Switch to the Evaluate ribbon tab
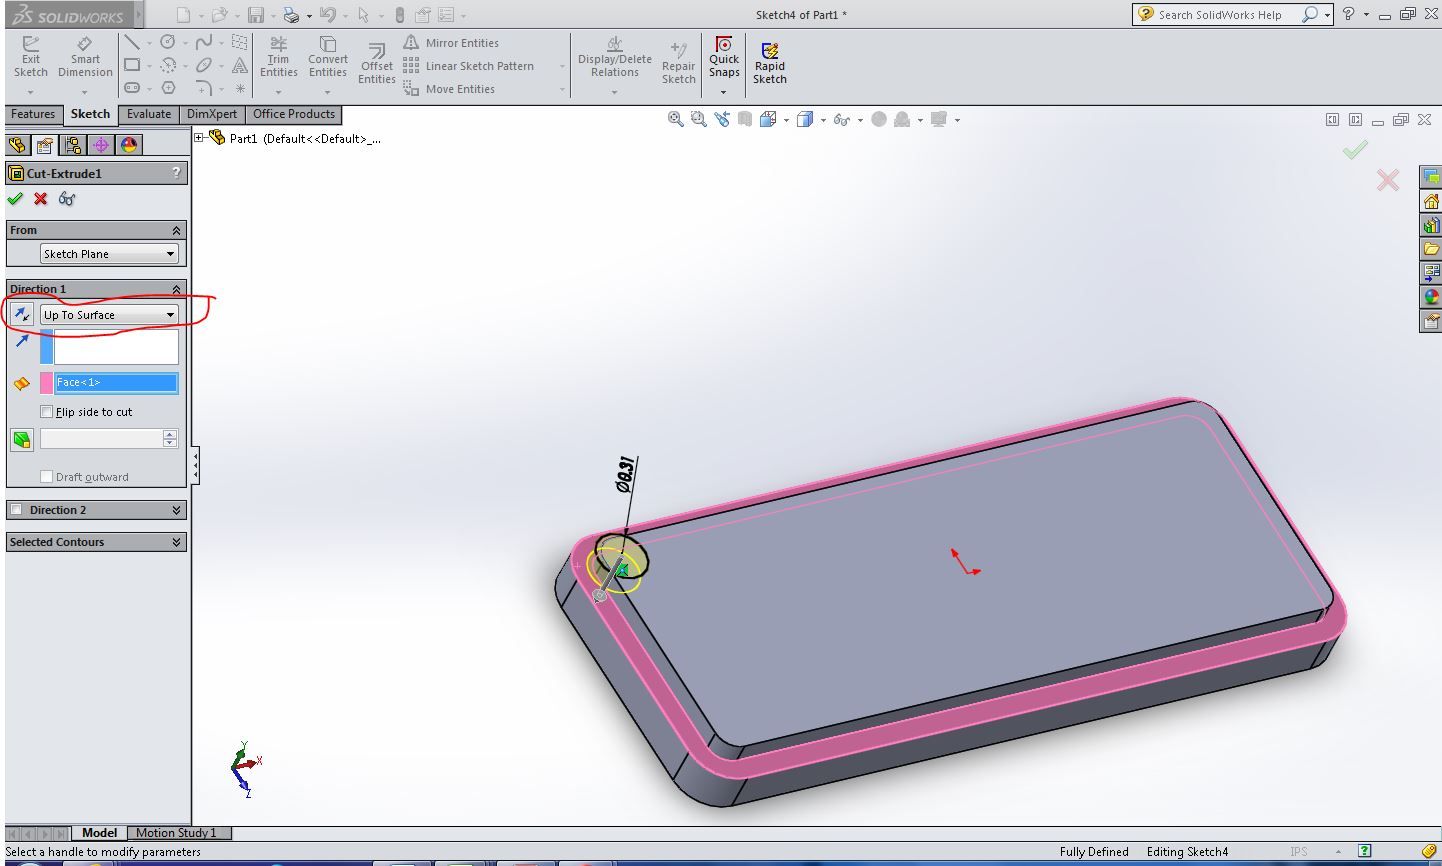 [148, 114]
